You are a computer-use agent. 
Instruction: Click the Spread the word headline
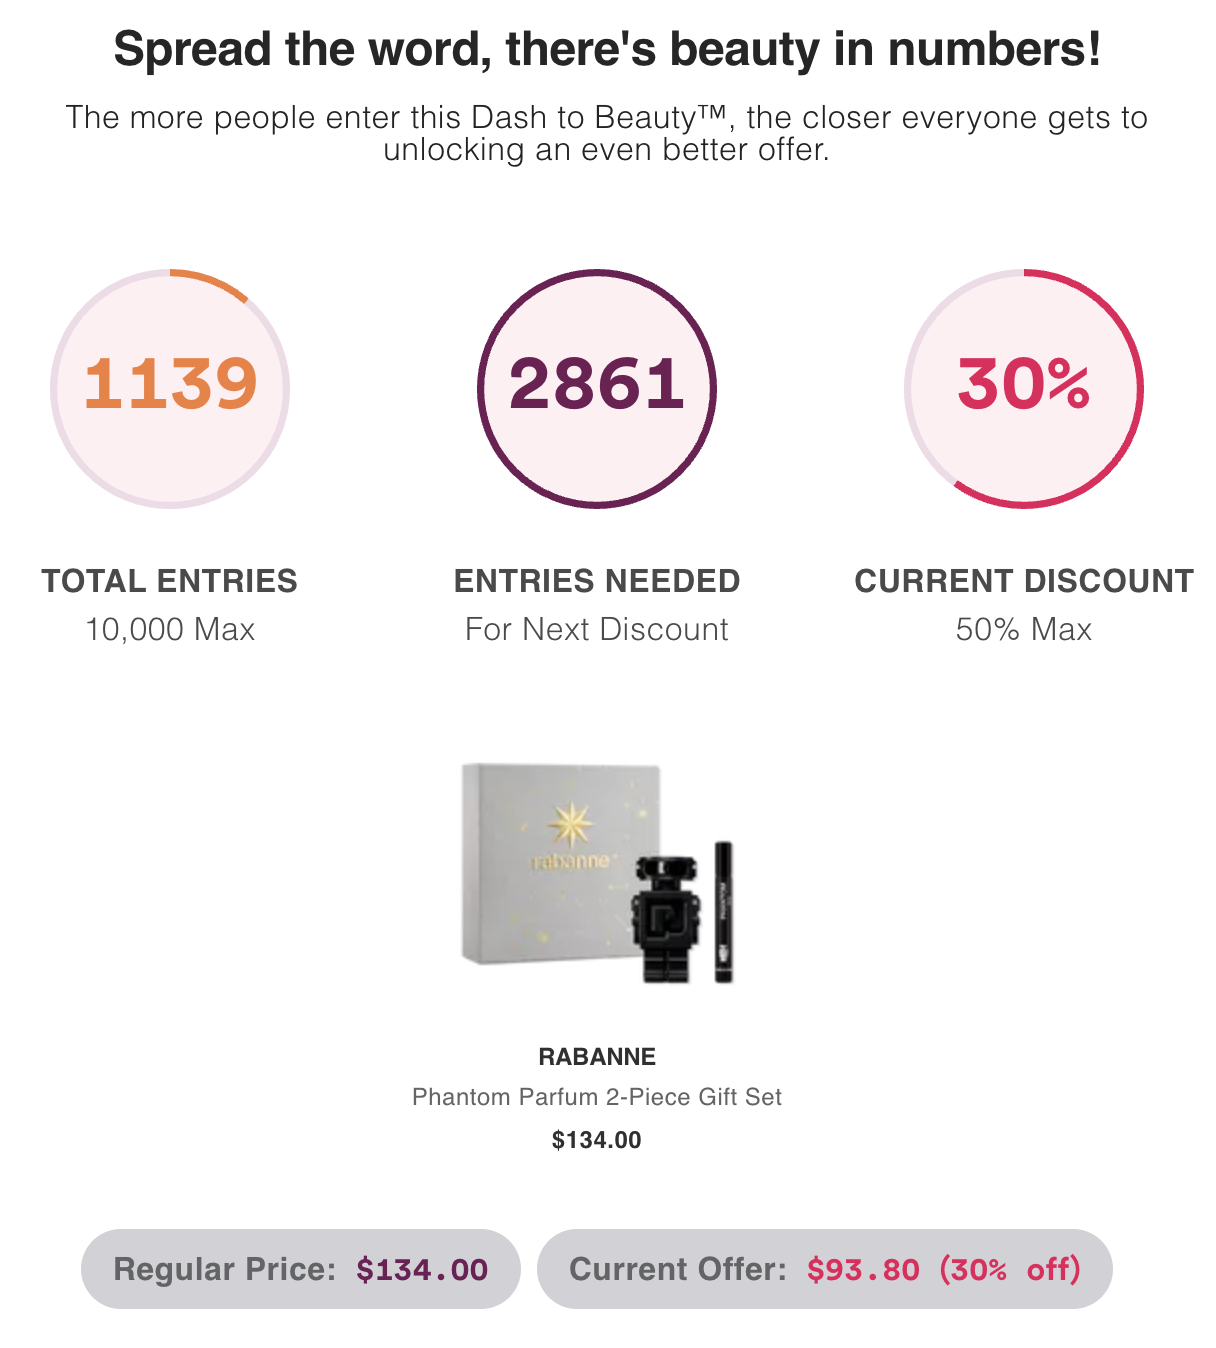pyautogui.click(x=607, y=49)
